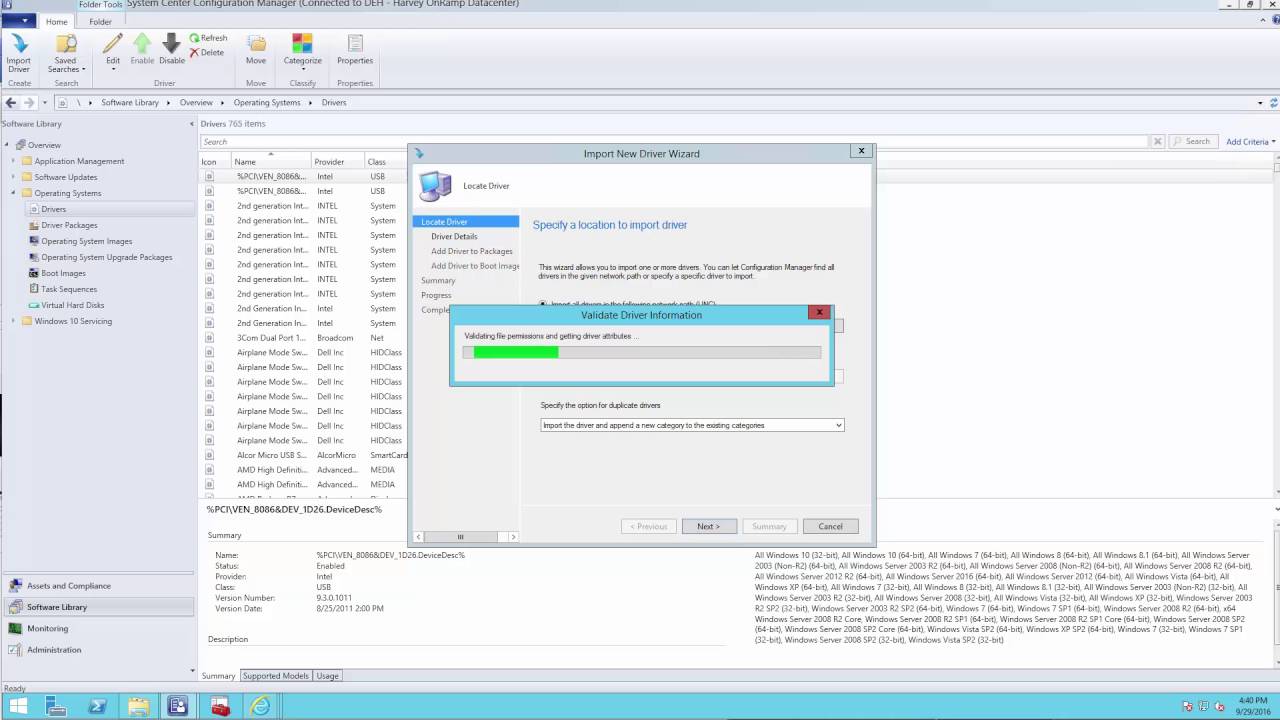Sort list by Provider column
1280x720 pixels.
[x=336, y=161]
